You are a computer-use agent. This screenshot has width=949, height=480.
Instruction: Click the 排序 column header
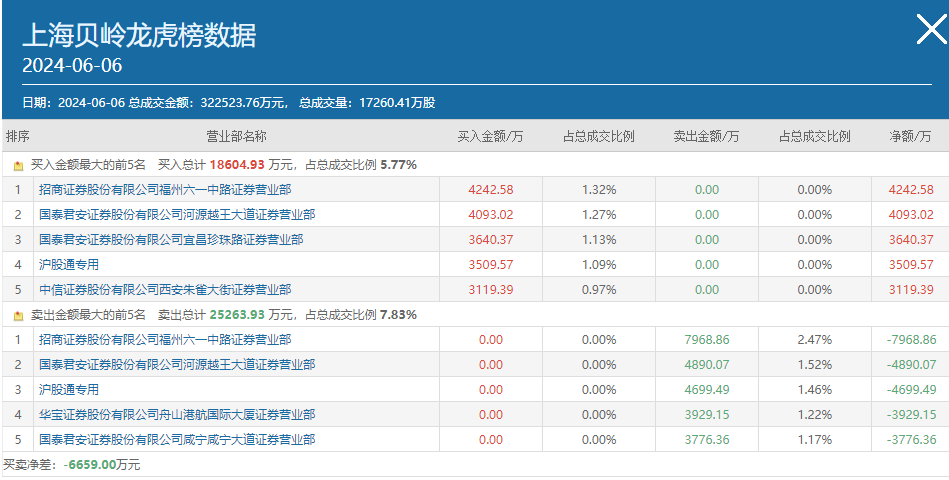coord(18,136)
